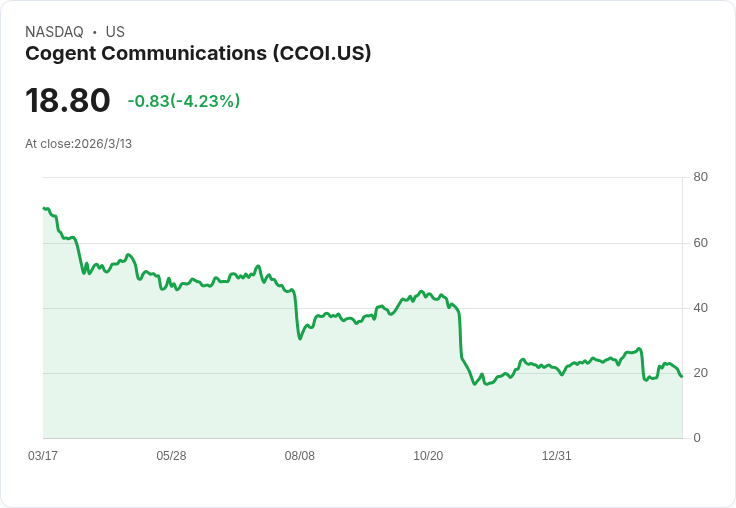Click the 18.80 current price
Screen dimensions: 736x508
point(68,101)
